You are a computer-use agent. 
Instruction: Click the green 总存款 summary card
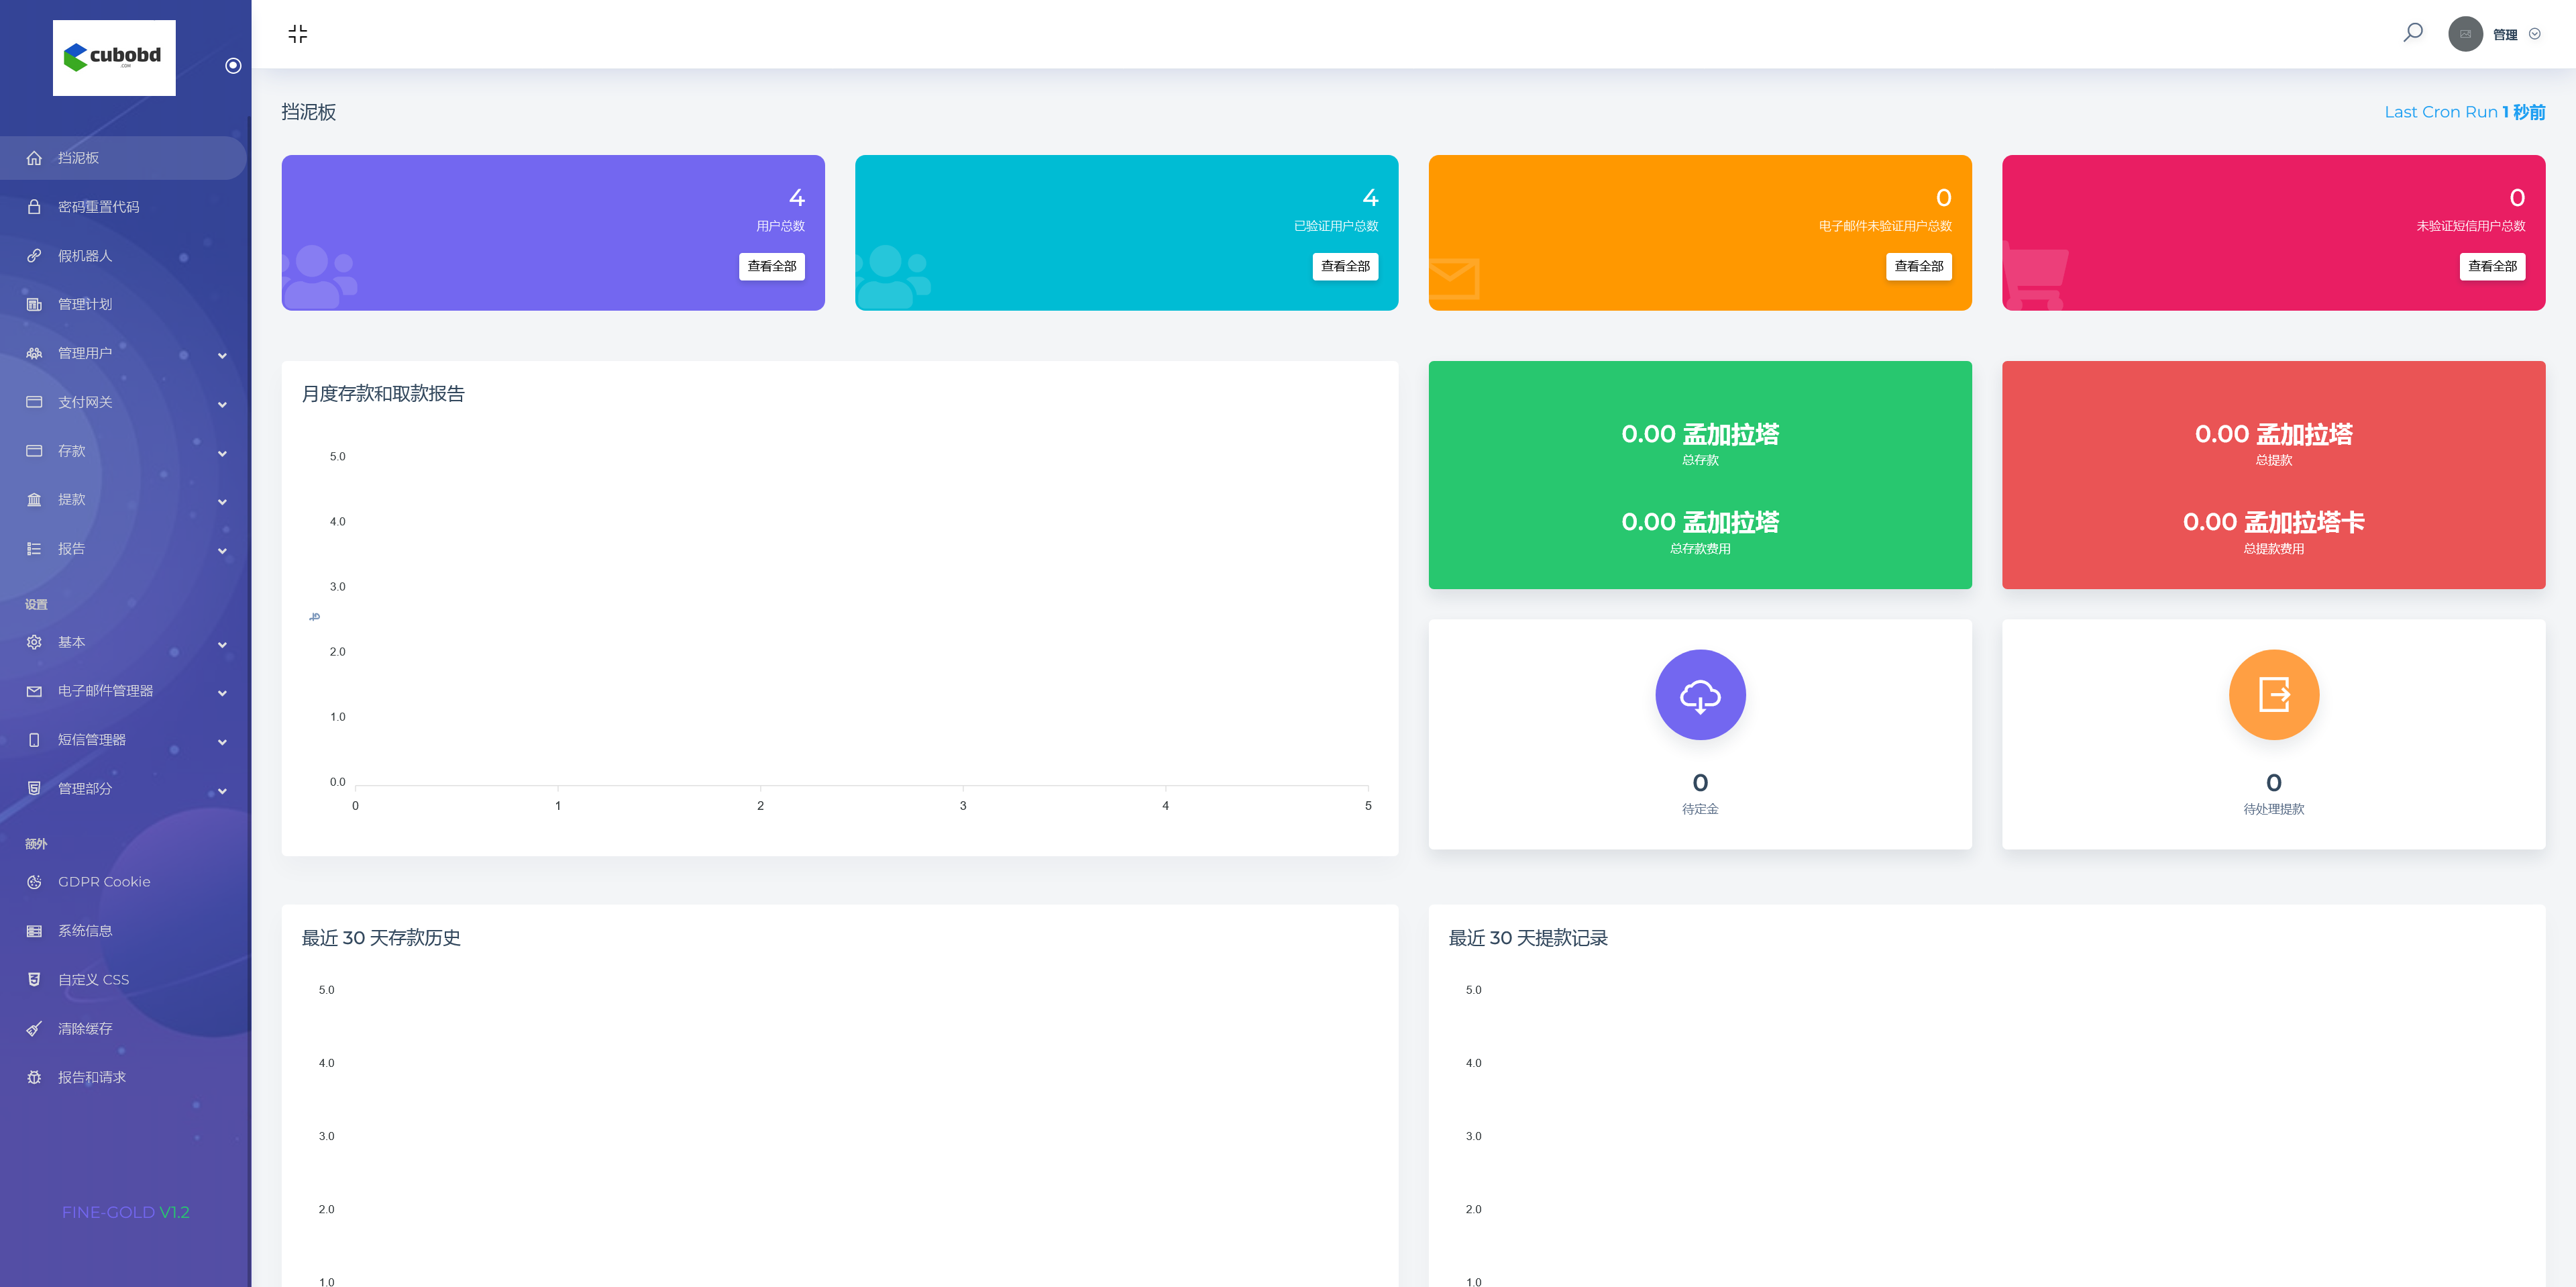tap(1699, 475)
